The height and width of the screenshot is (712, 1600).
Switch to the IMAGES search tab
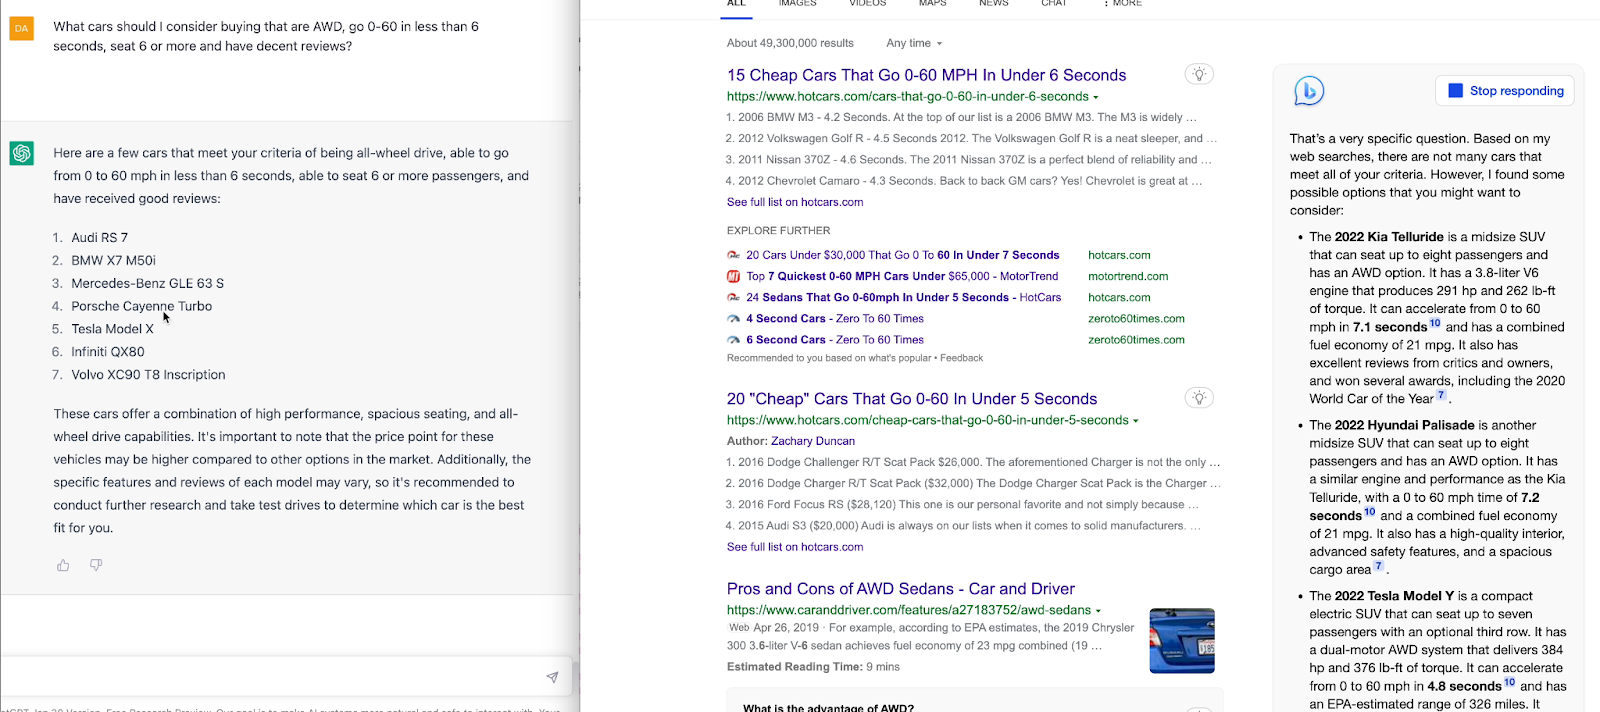click(x=798, y=4)
